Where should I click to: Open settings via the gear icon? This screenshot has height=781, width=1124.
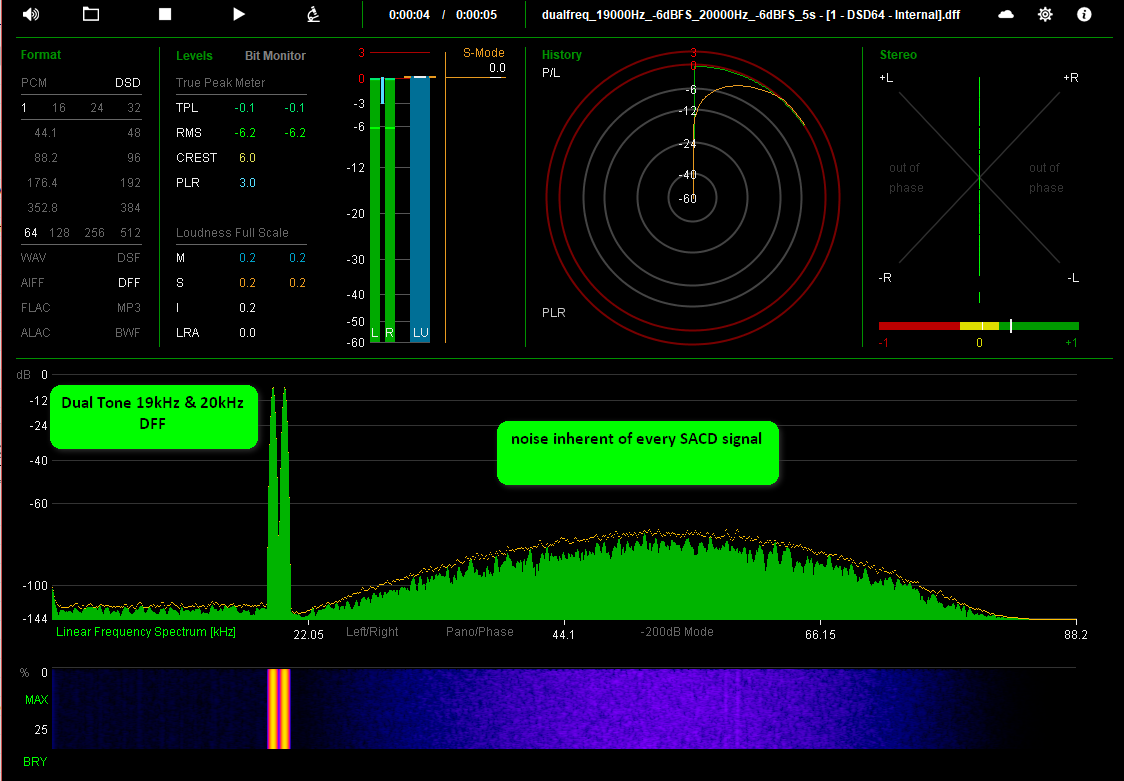coord(1045,14)
